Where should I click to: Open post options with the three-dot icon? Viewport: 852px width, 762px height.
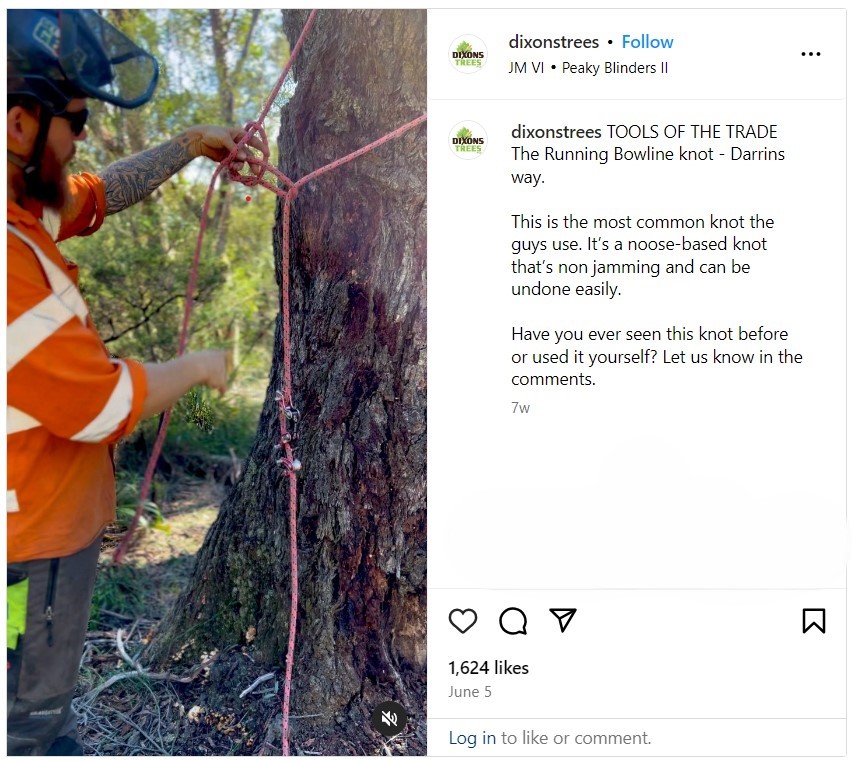coord(811,53)
